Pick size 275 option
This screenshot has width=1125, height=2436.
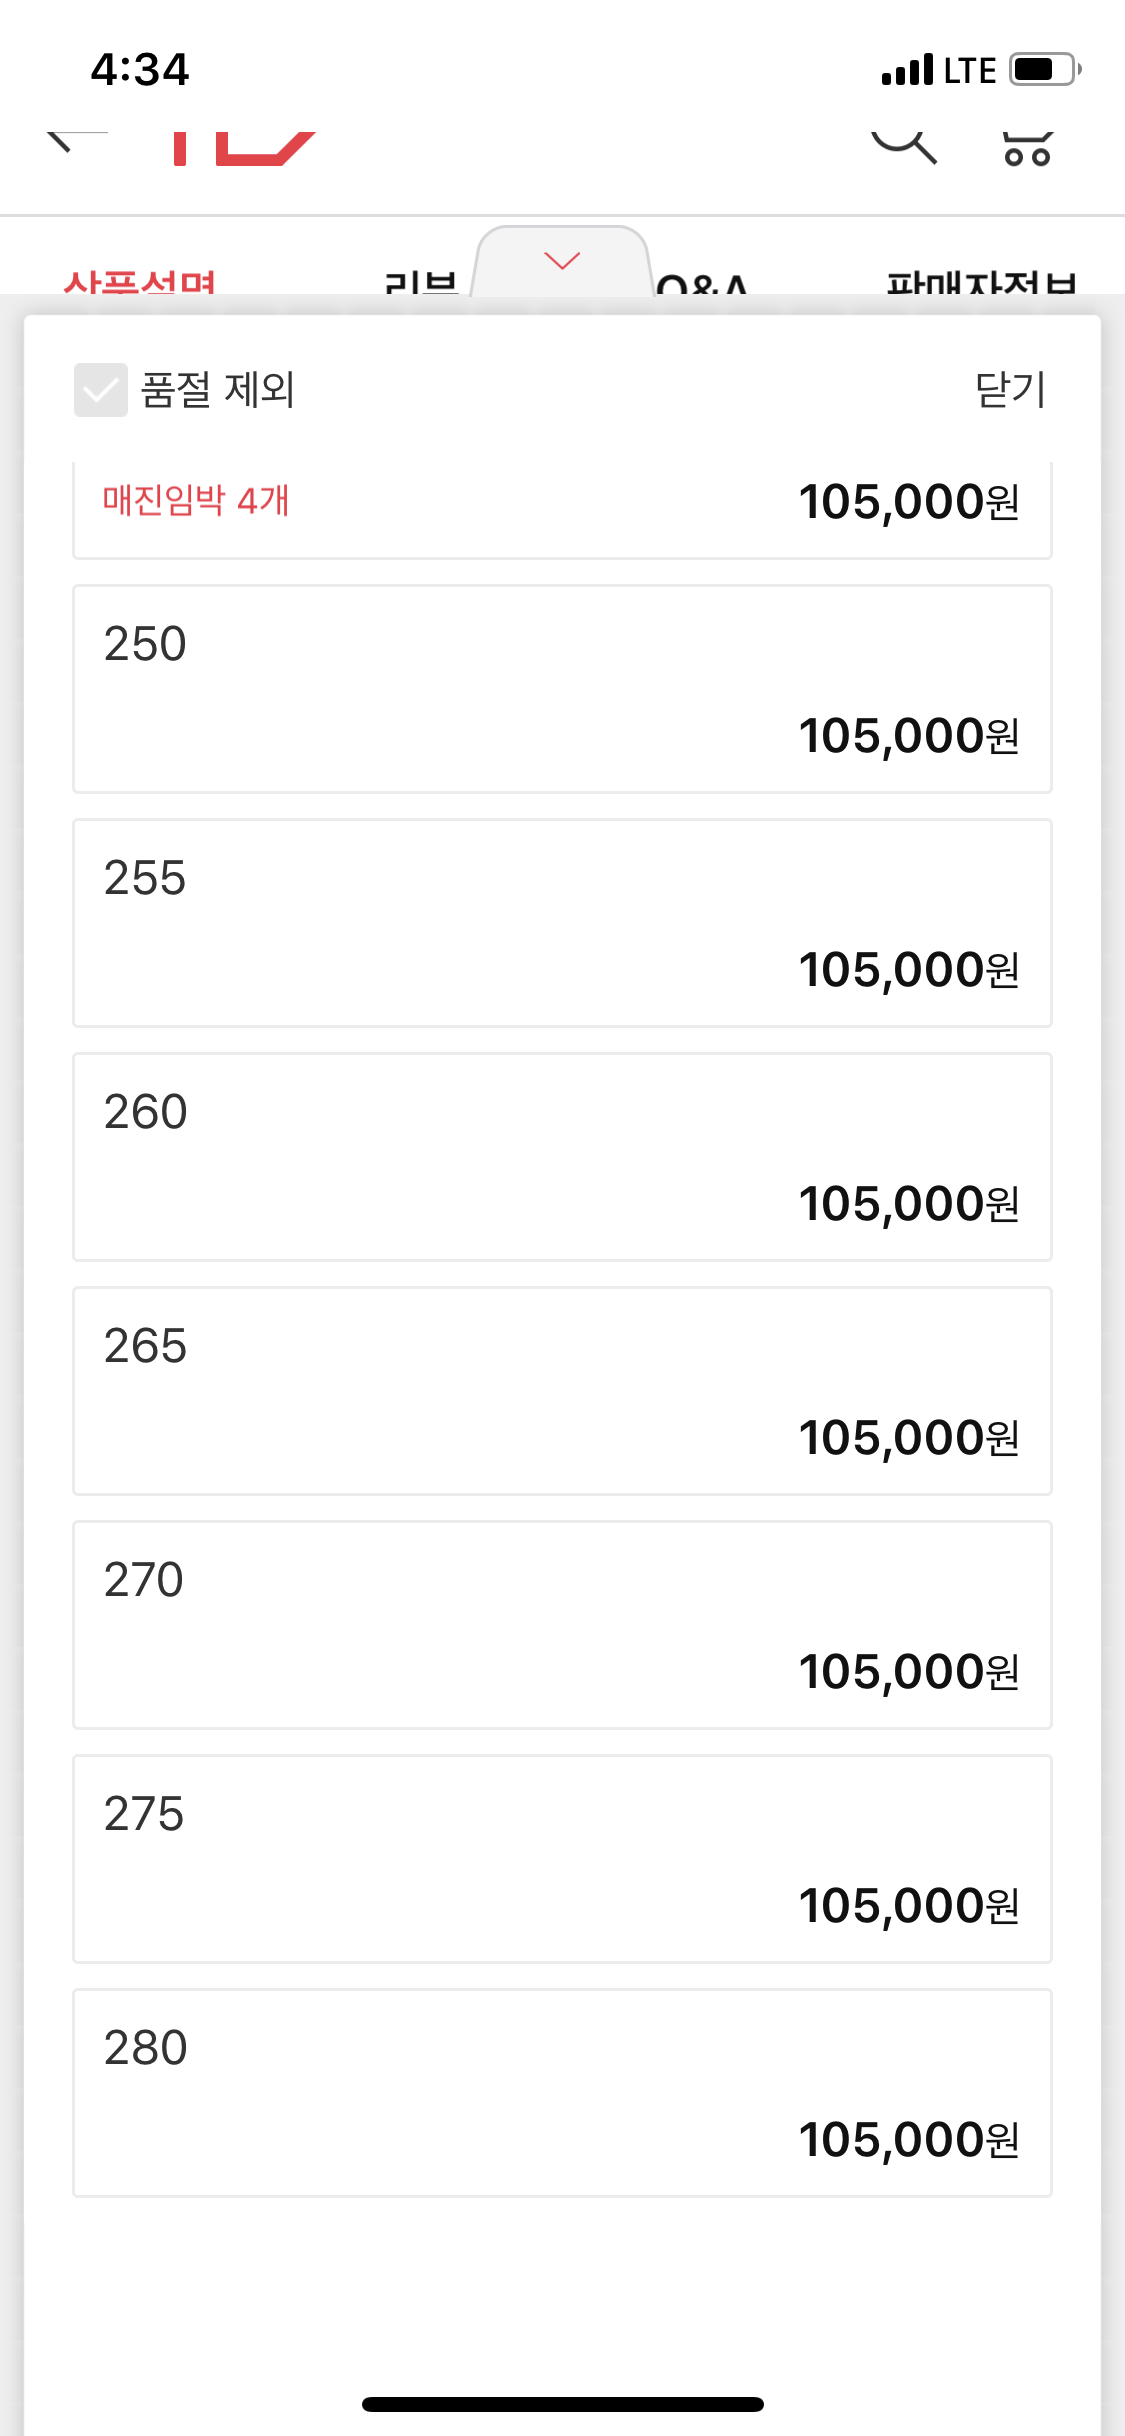tap(562, 1859)
